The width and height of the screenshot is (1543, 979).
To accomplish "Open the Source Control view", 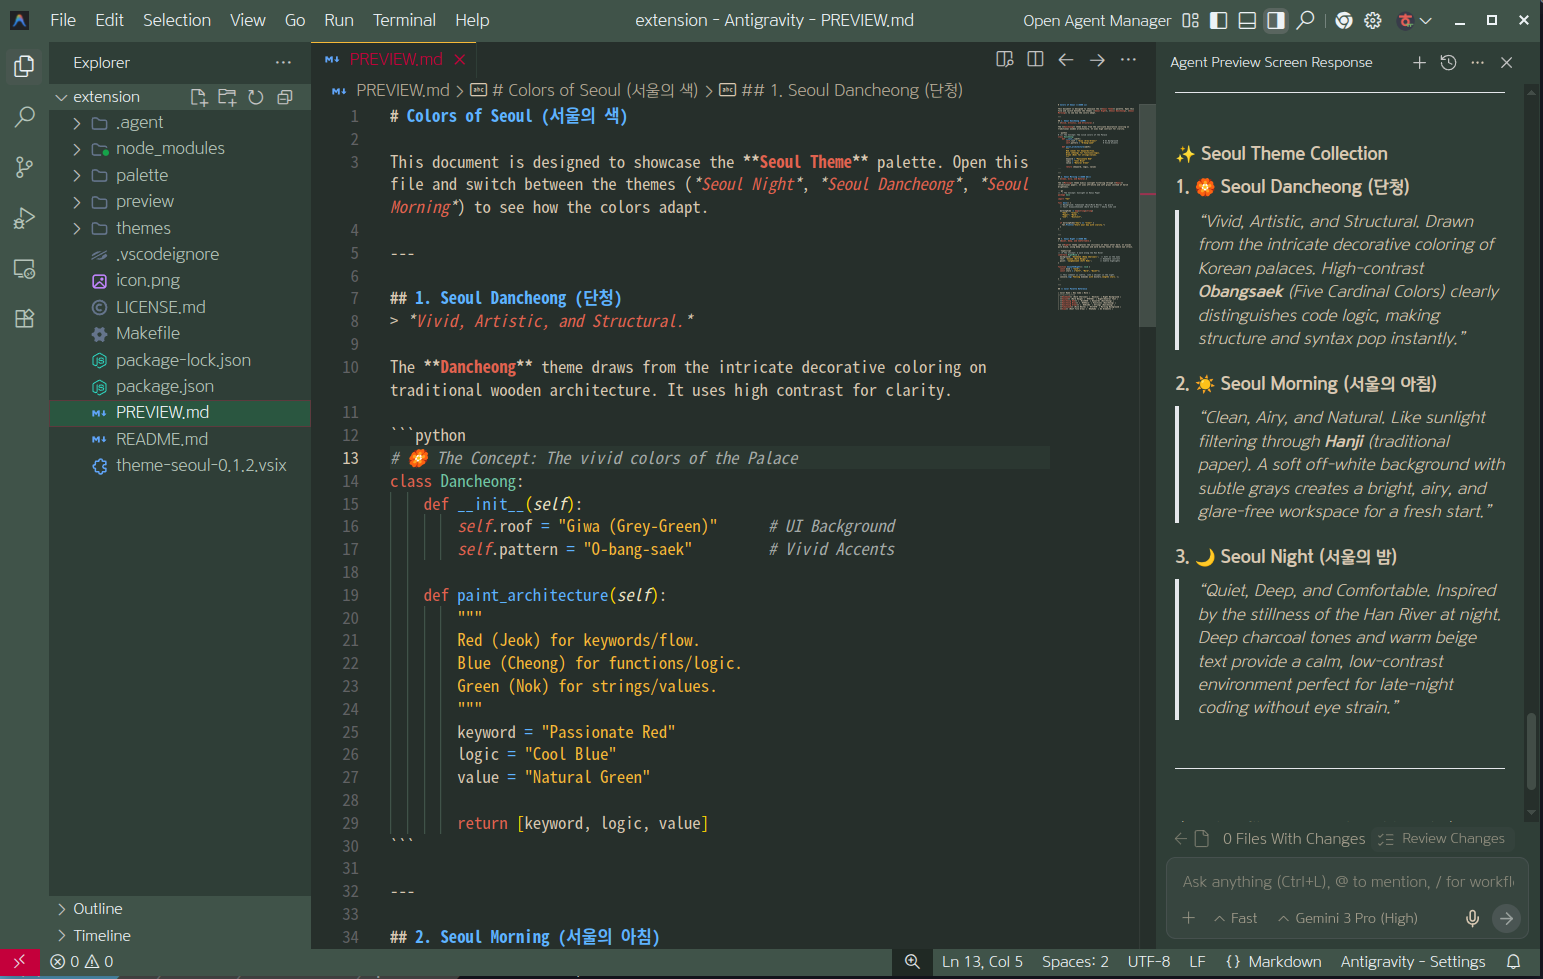I will (x=24, y=167).
